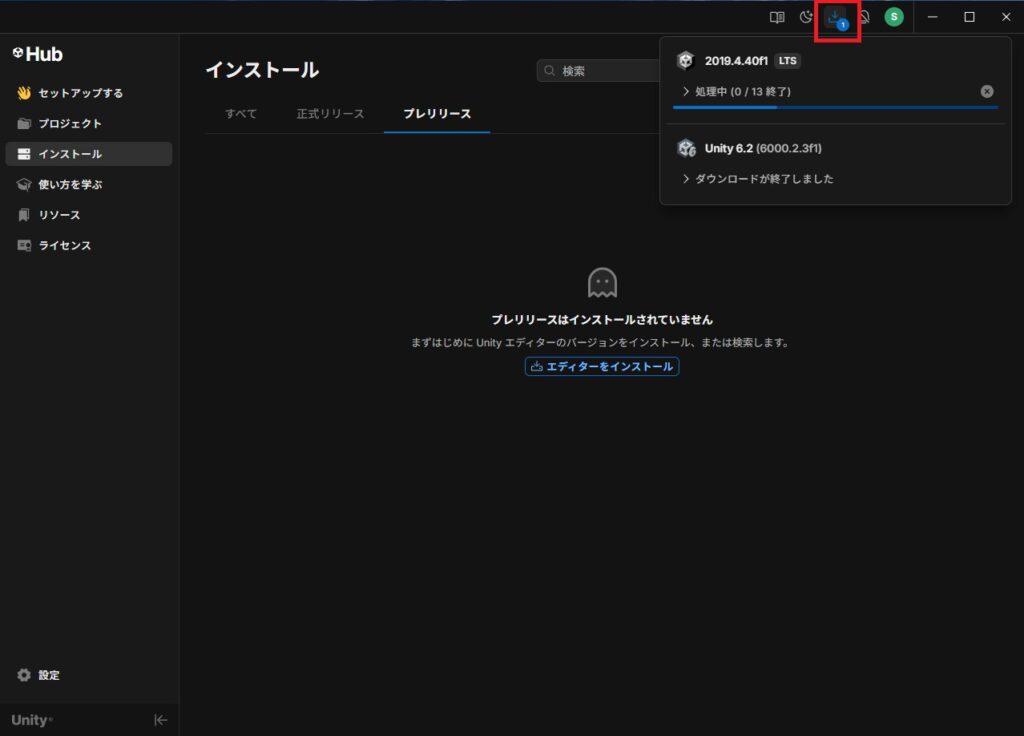Click the 2019.4.40f1 version title
1024x736 pixels.
(x=736, y=61)
